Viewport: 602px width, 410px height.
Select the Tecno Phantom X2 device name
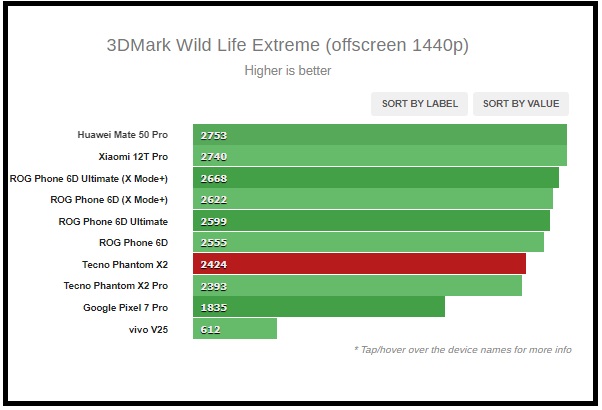click(125, 264)
